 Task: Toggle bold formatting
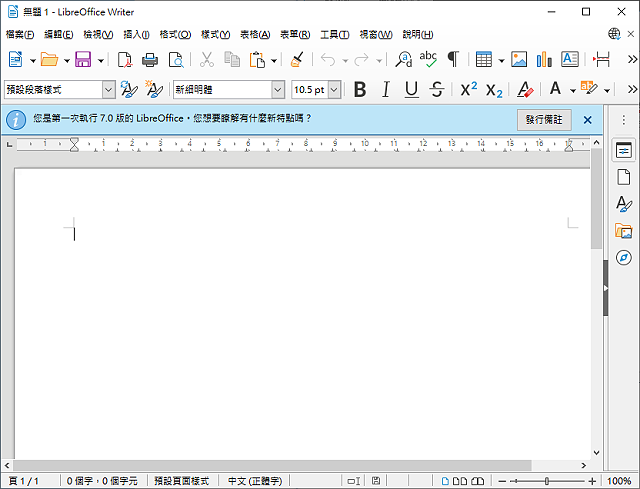360,89
